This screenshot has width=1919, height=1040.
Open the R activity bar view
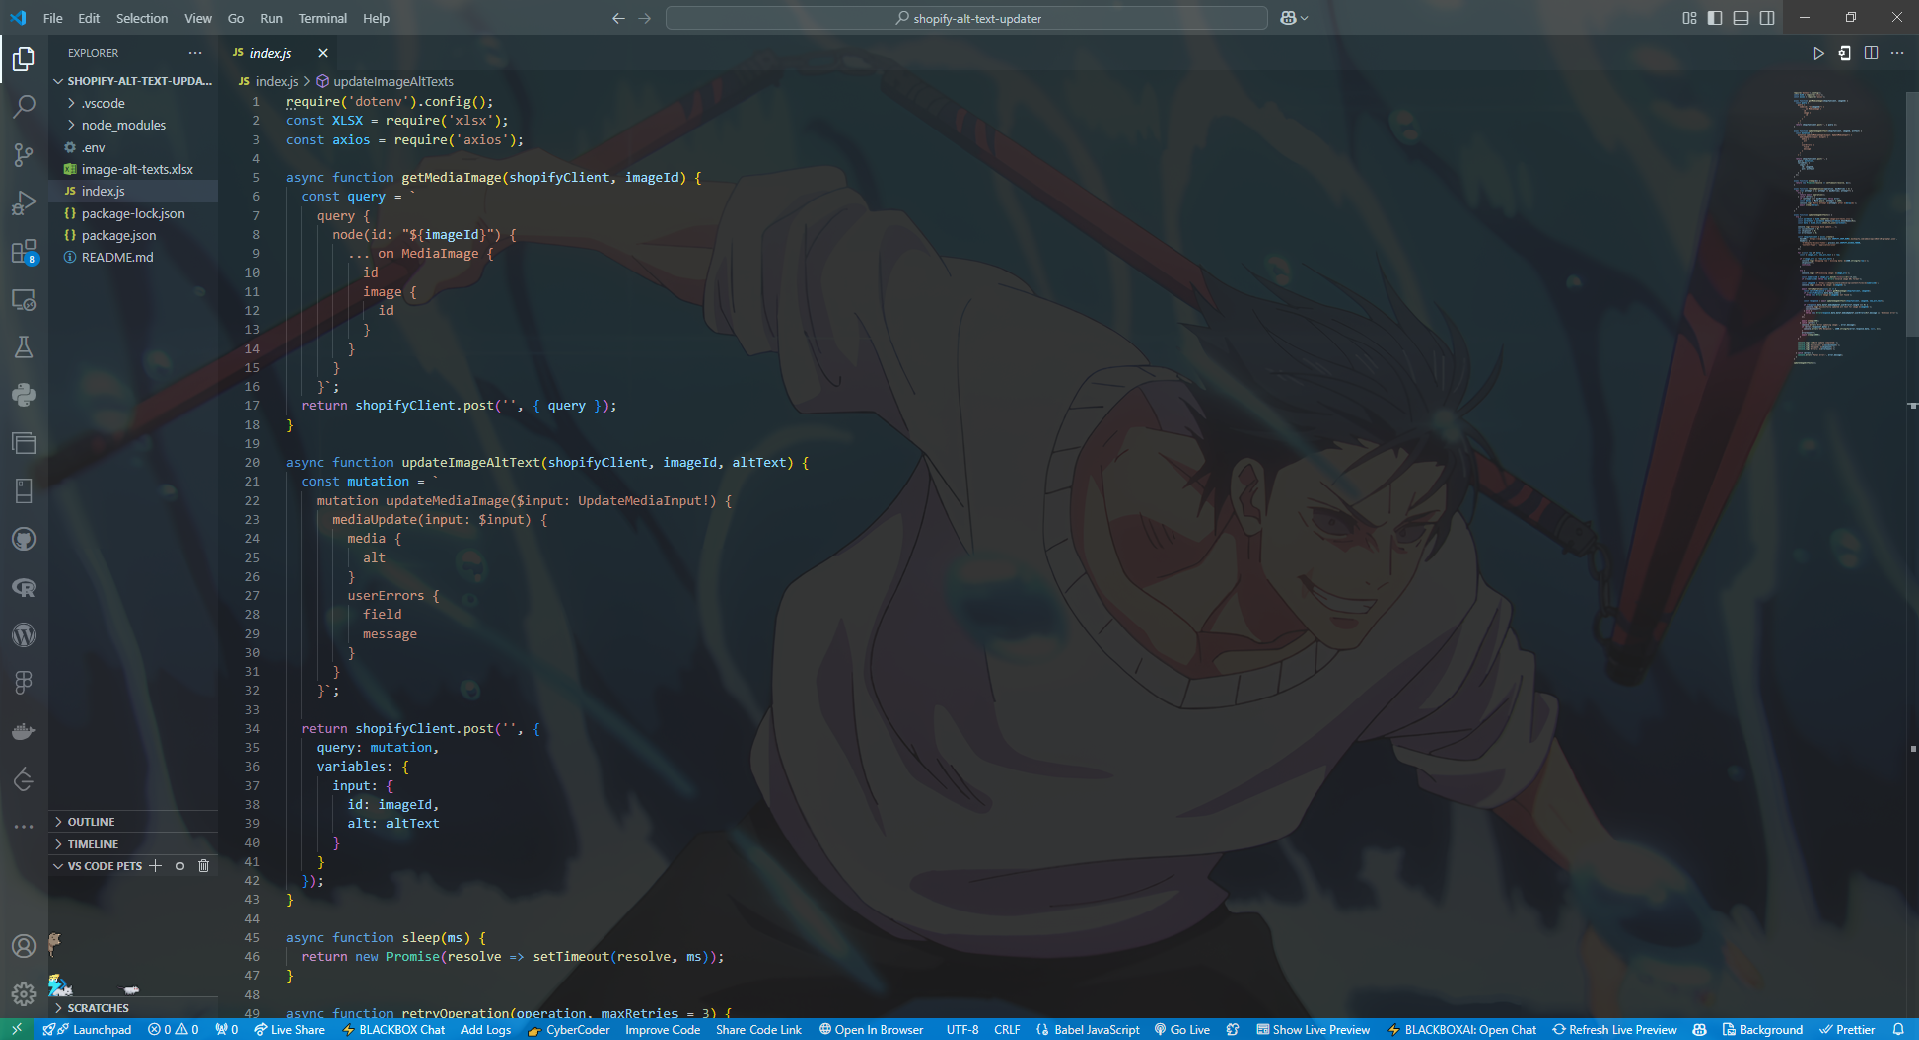pos(24,588)
